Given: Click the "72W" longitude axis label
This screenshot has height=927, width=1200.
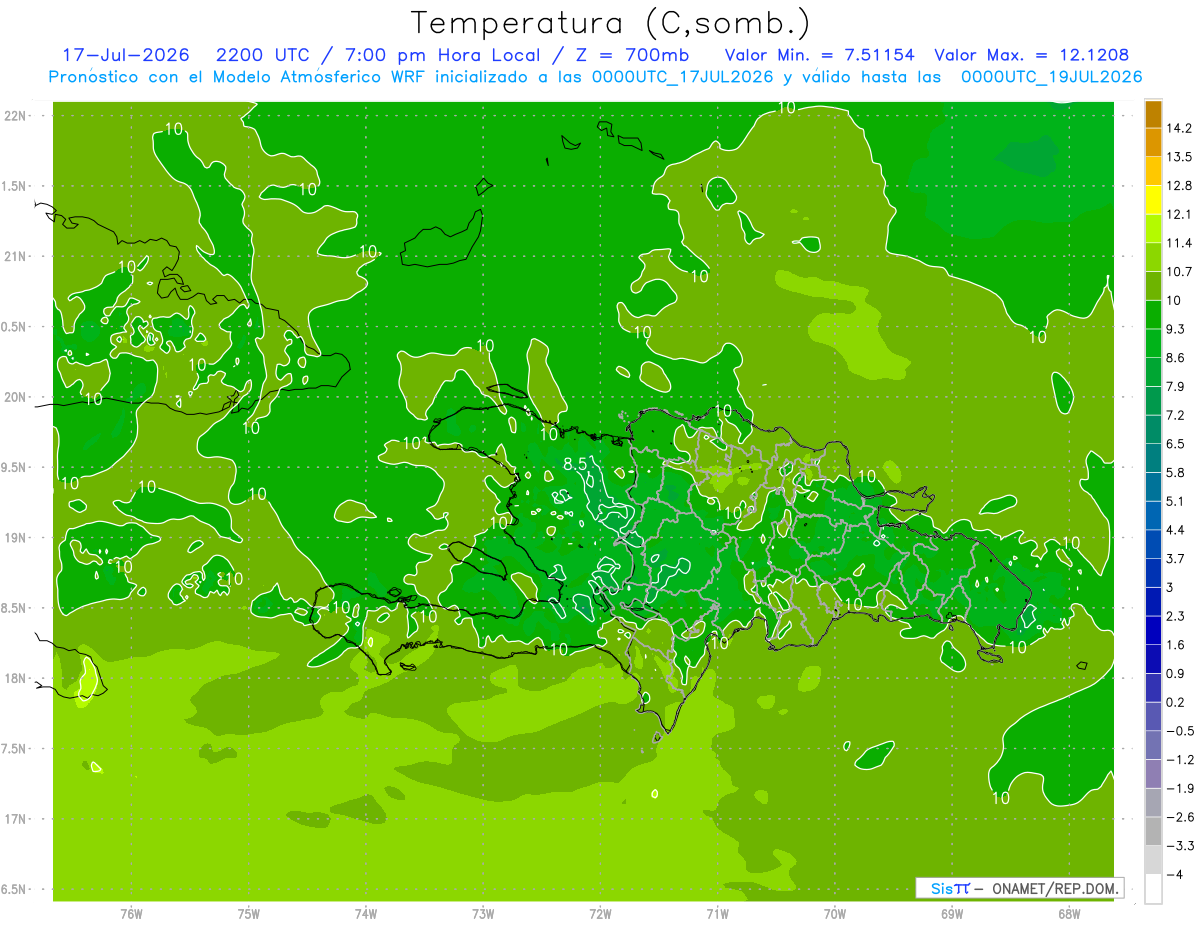Looking at the screenshot, I should (600, 913).
